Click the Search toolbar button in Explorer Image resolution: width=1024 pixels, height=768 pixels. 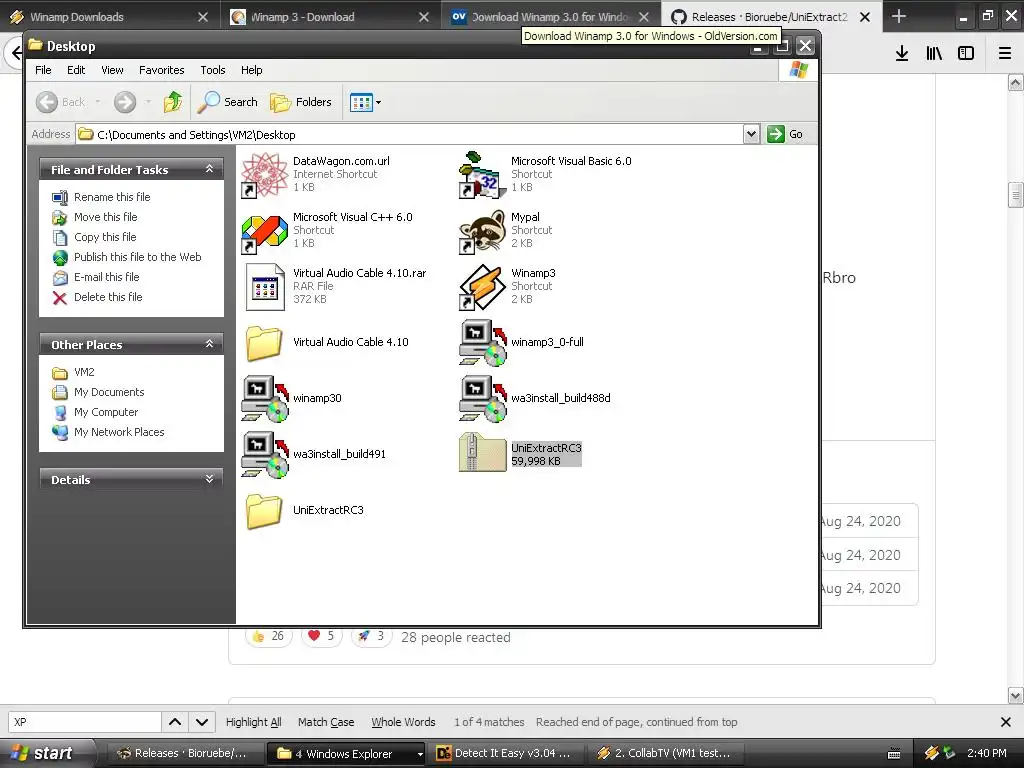point(228,102)
